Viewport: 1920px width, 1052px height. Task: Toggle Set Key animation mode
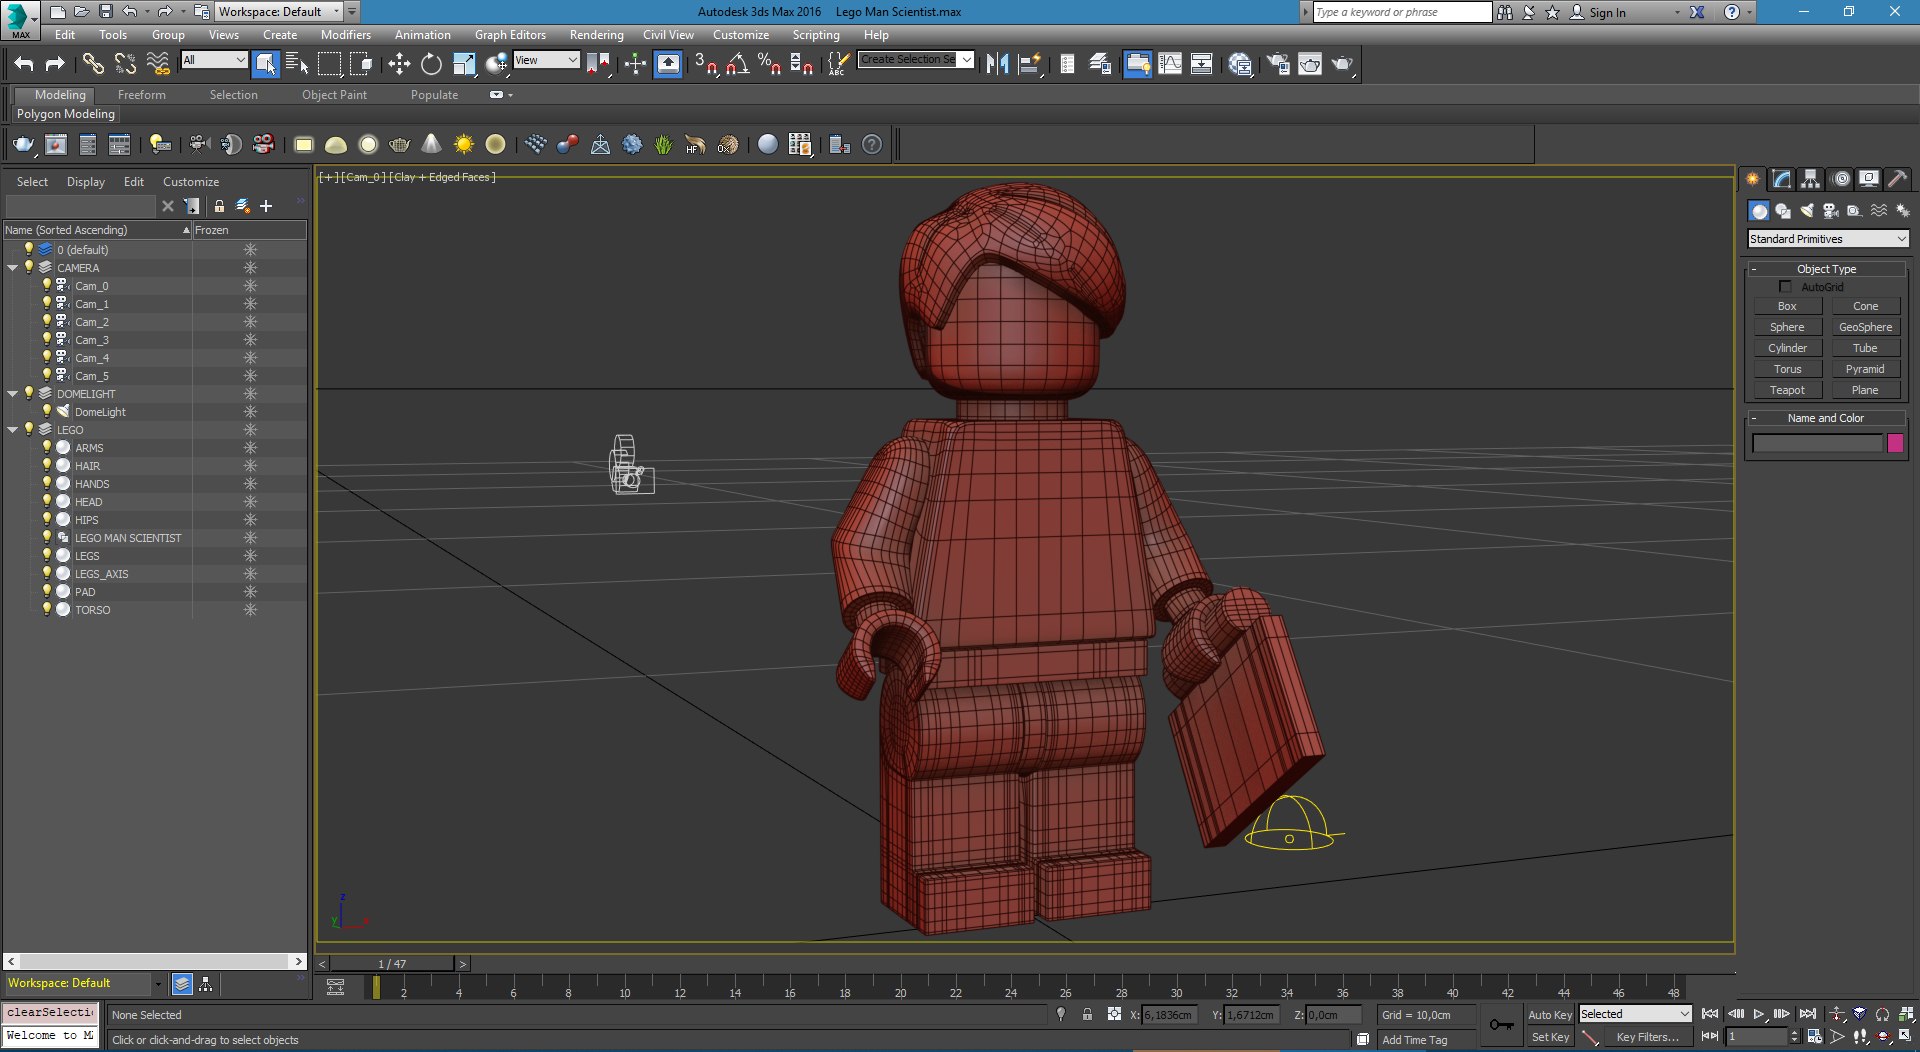(1549, 1038)
